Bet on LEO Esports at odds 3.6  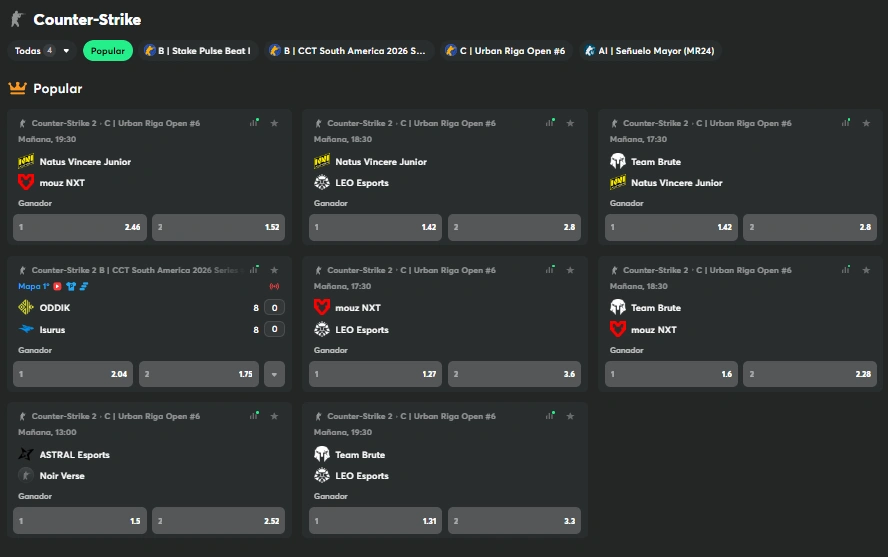tap(514, 374)
